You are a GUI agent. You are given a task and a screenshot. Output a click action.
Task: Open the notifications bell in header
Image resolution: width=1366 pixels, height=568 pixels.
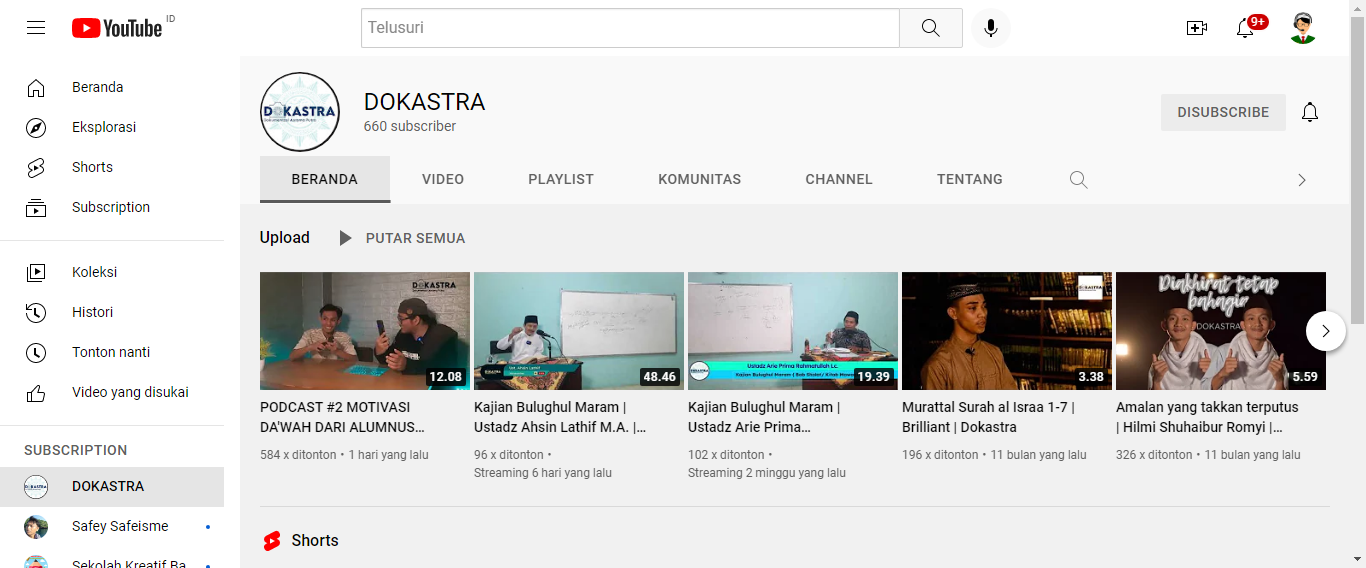pyautogui.click(x=1245, y=28)
